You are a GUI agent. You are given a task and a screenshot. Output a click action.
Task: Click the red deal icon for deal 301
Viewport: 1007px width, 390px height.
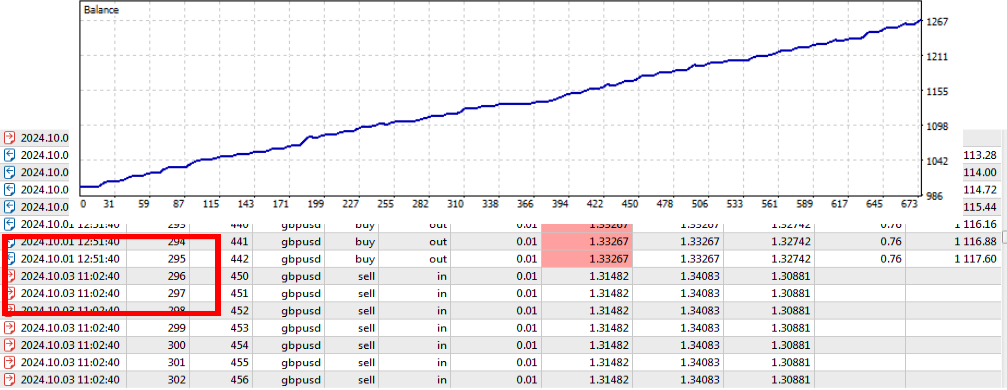[10, 362]
